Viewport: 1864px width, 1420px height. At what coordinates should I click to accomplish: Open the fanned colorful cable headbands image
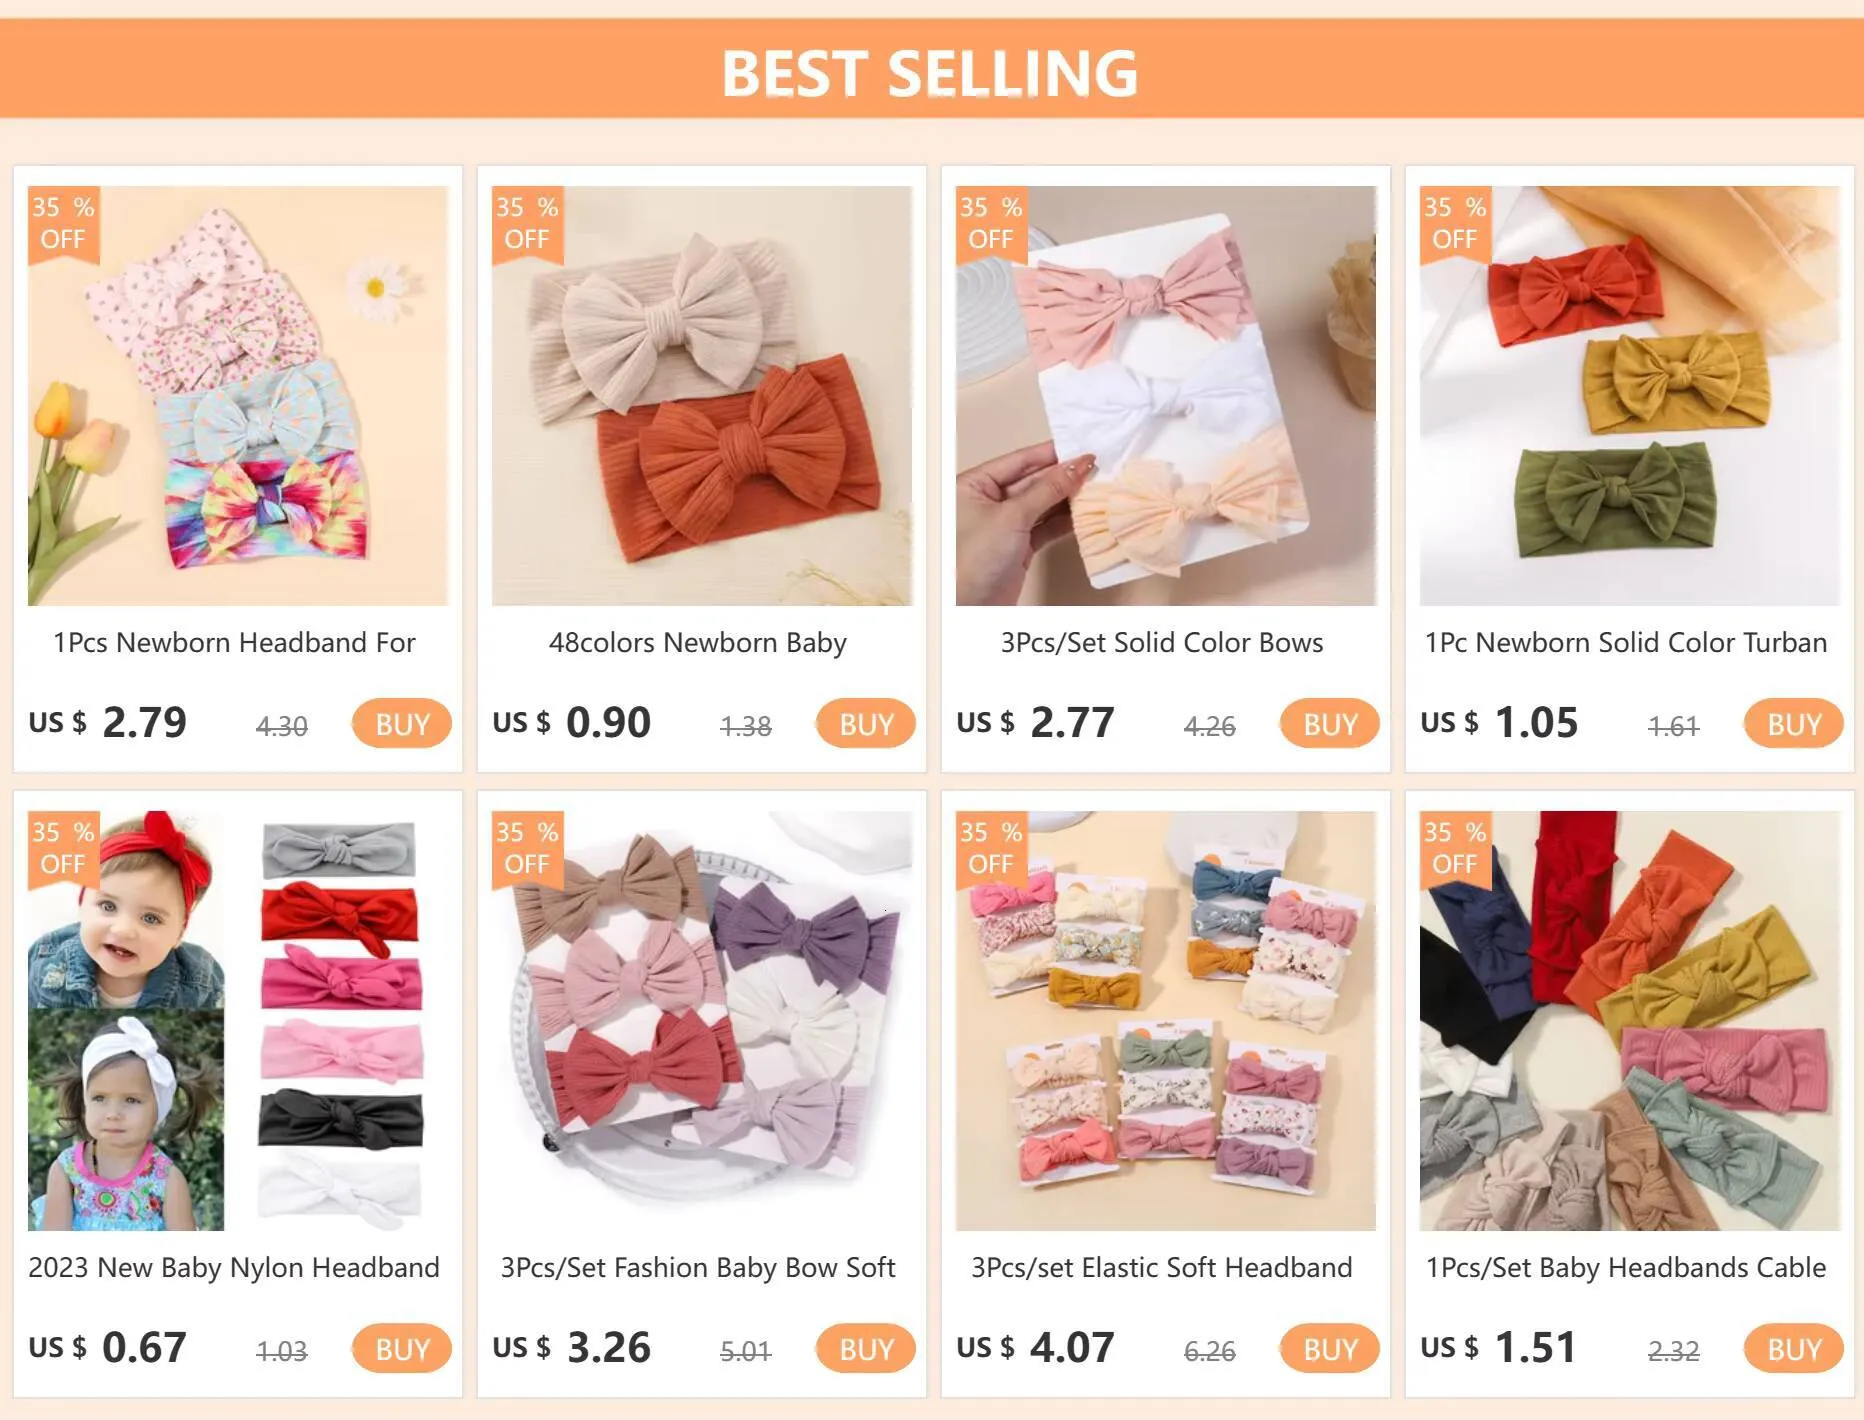(1630, 1021)
